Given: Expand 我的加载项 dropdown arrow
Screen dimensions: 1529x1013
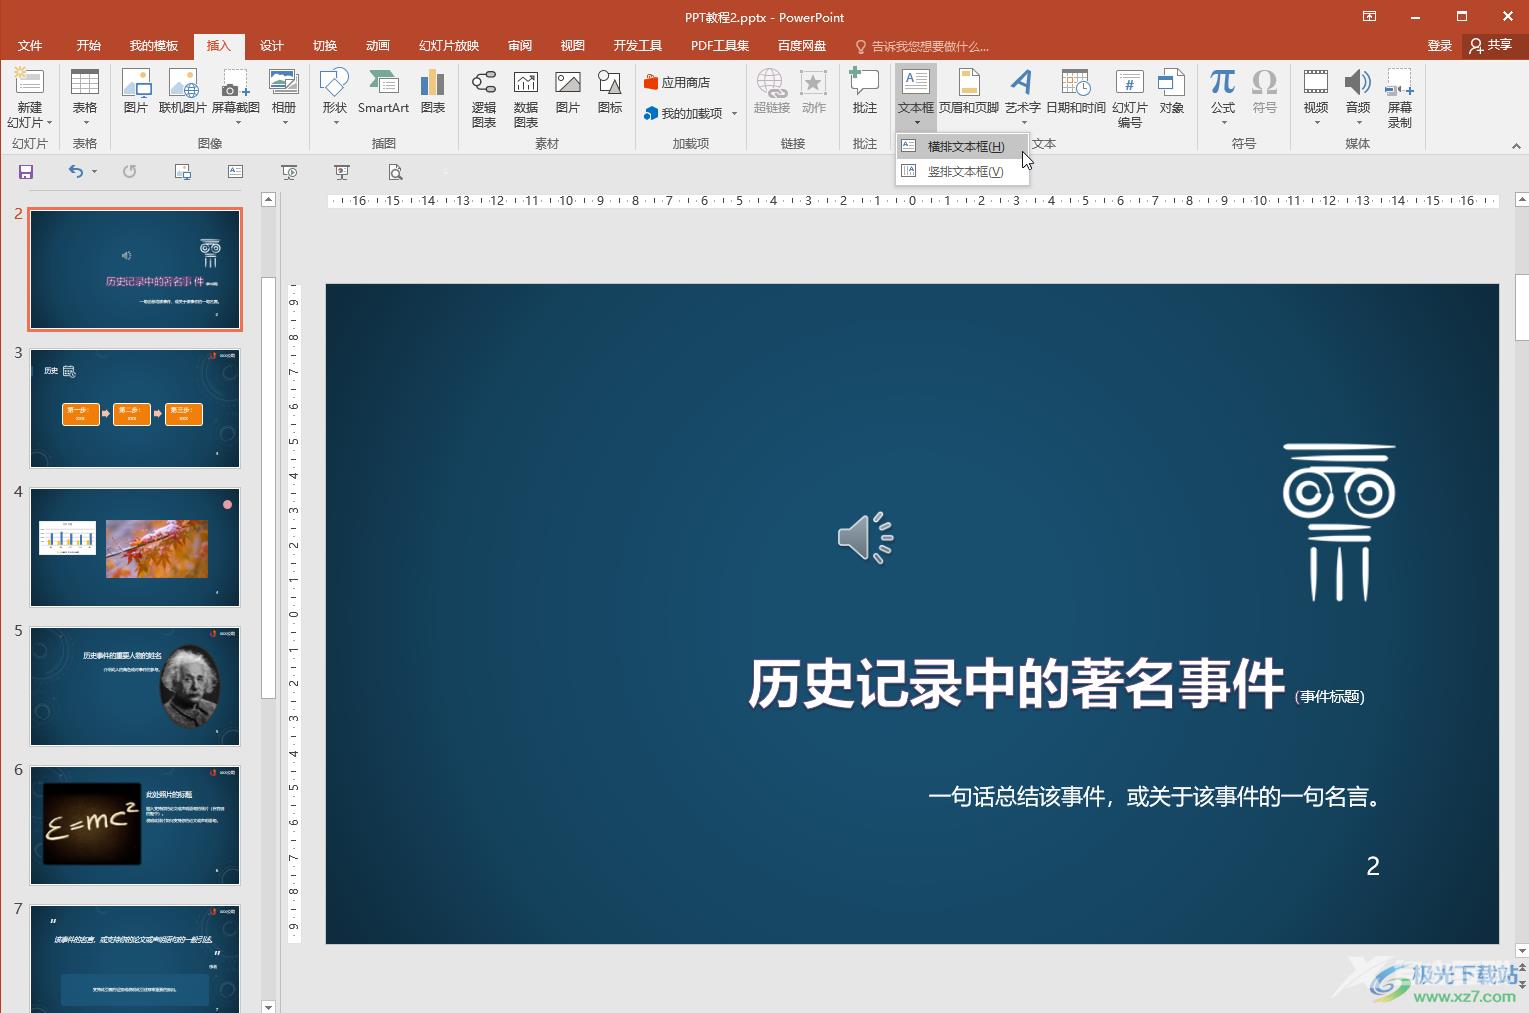Looking at the screenshot, I should [734, 114].
